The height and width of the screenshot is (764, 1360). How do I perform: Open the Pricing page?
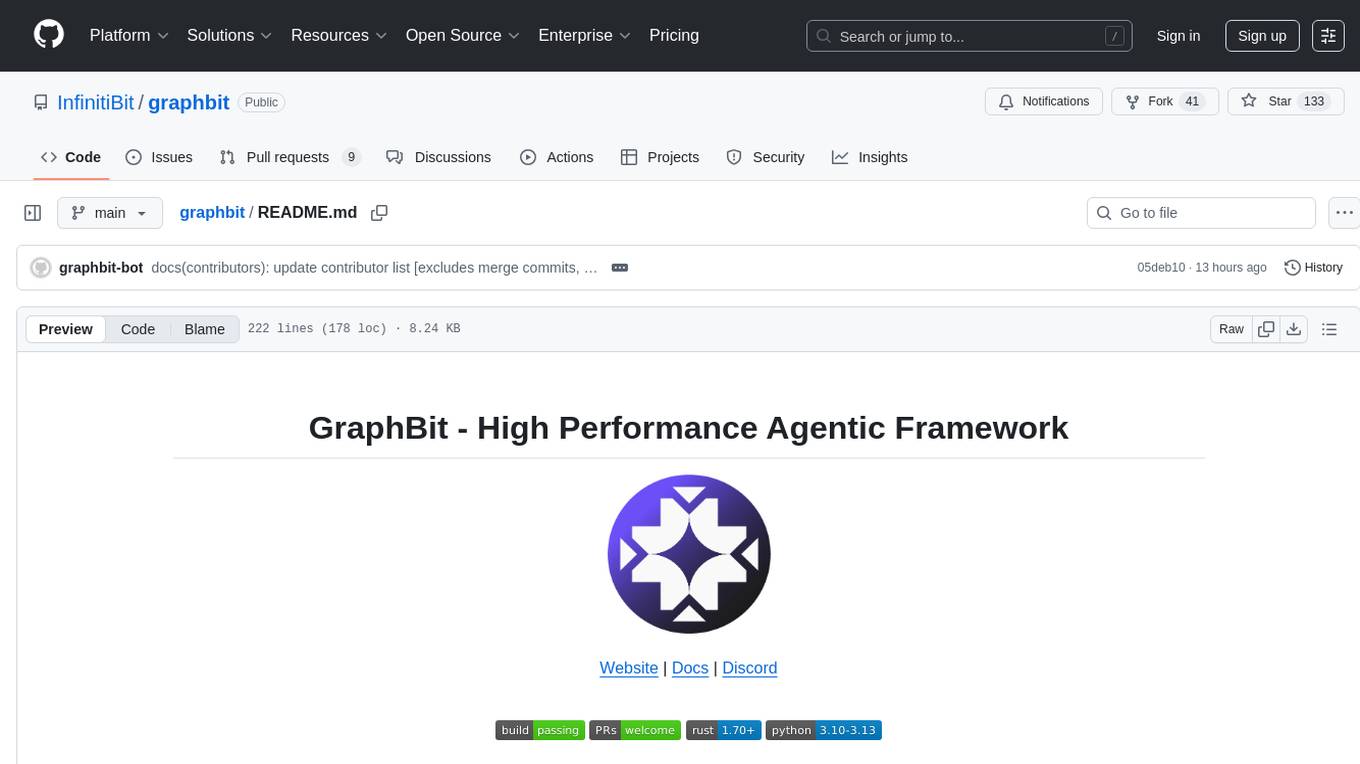point(674,35)
